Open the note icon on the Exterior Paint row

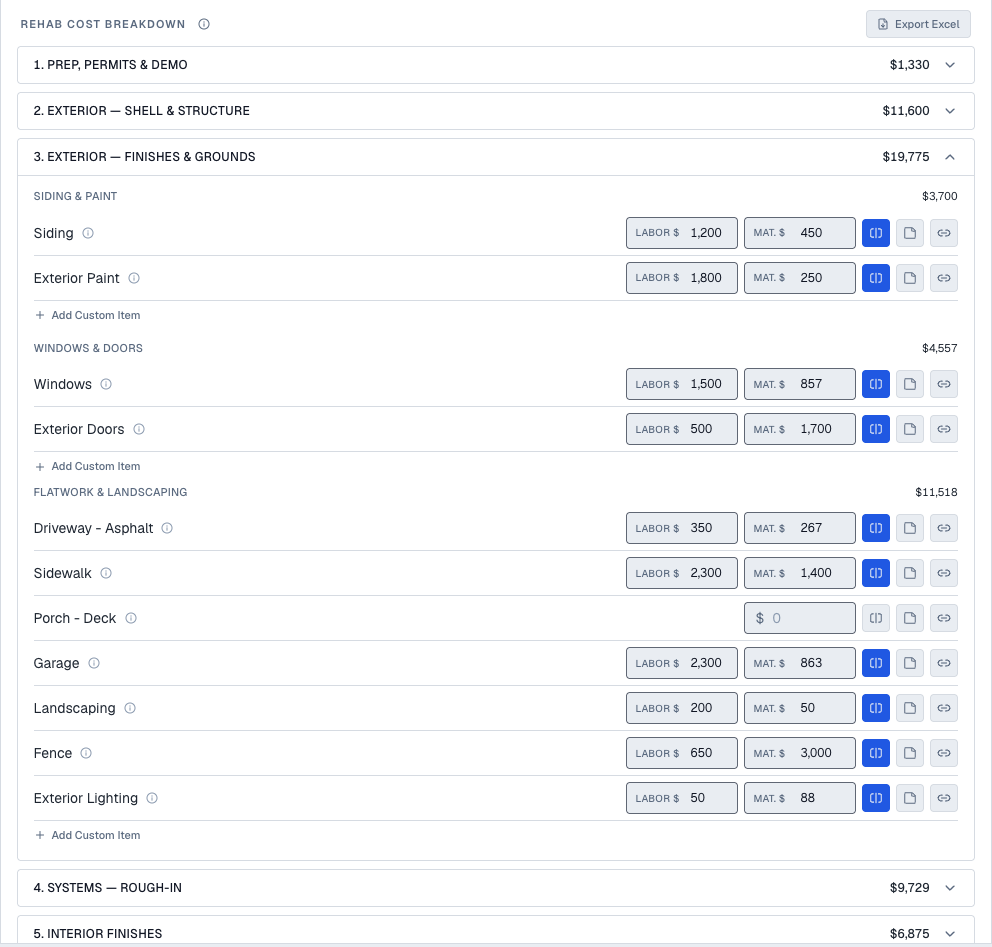[910, 278]
